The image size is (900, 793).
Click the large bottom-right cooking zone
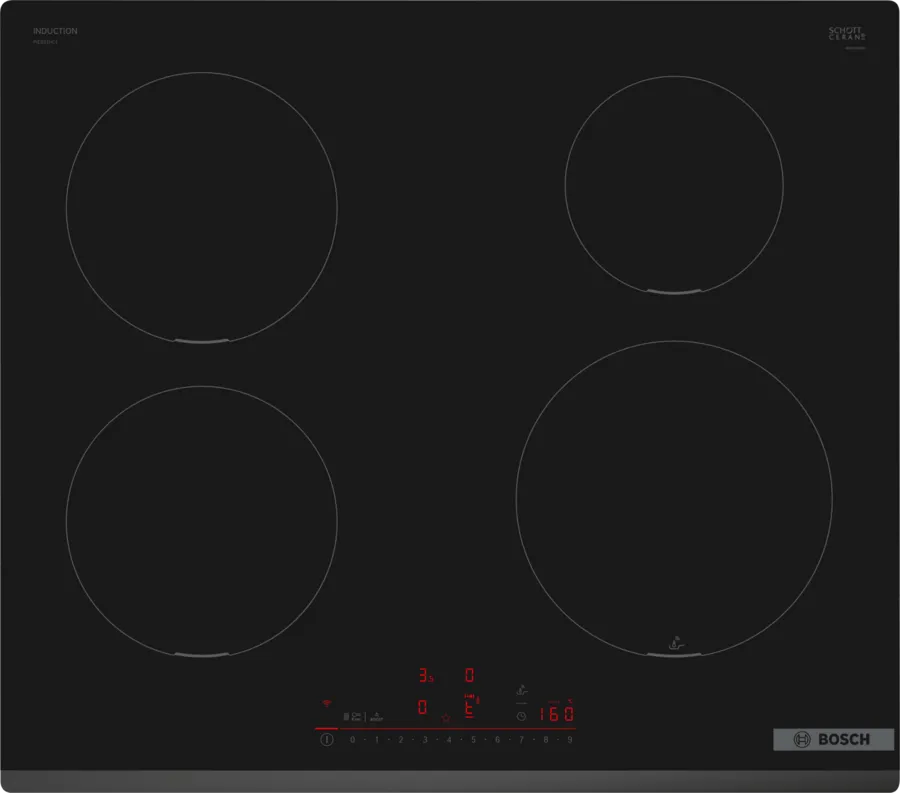point(673,498)
